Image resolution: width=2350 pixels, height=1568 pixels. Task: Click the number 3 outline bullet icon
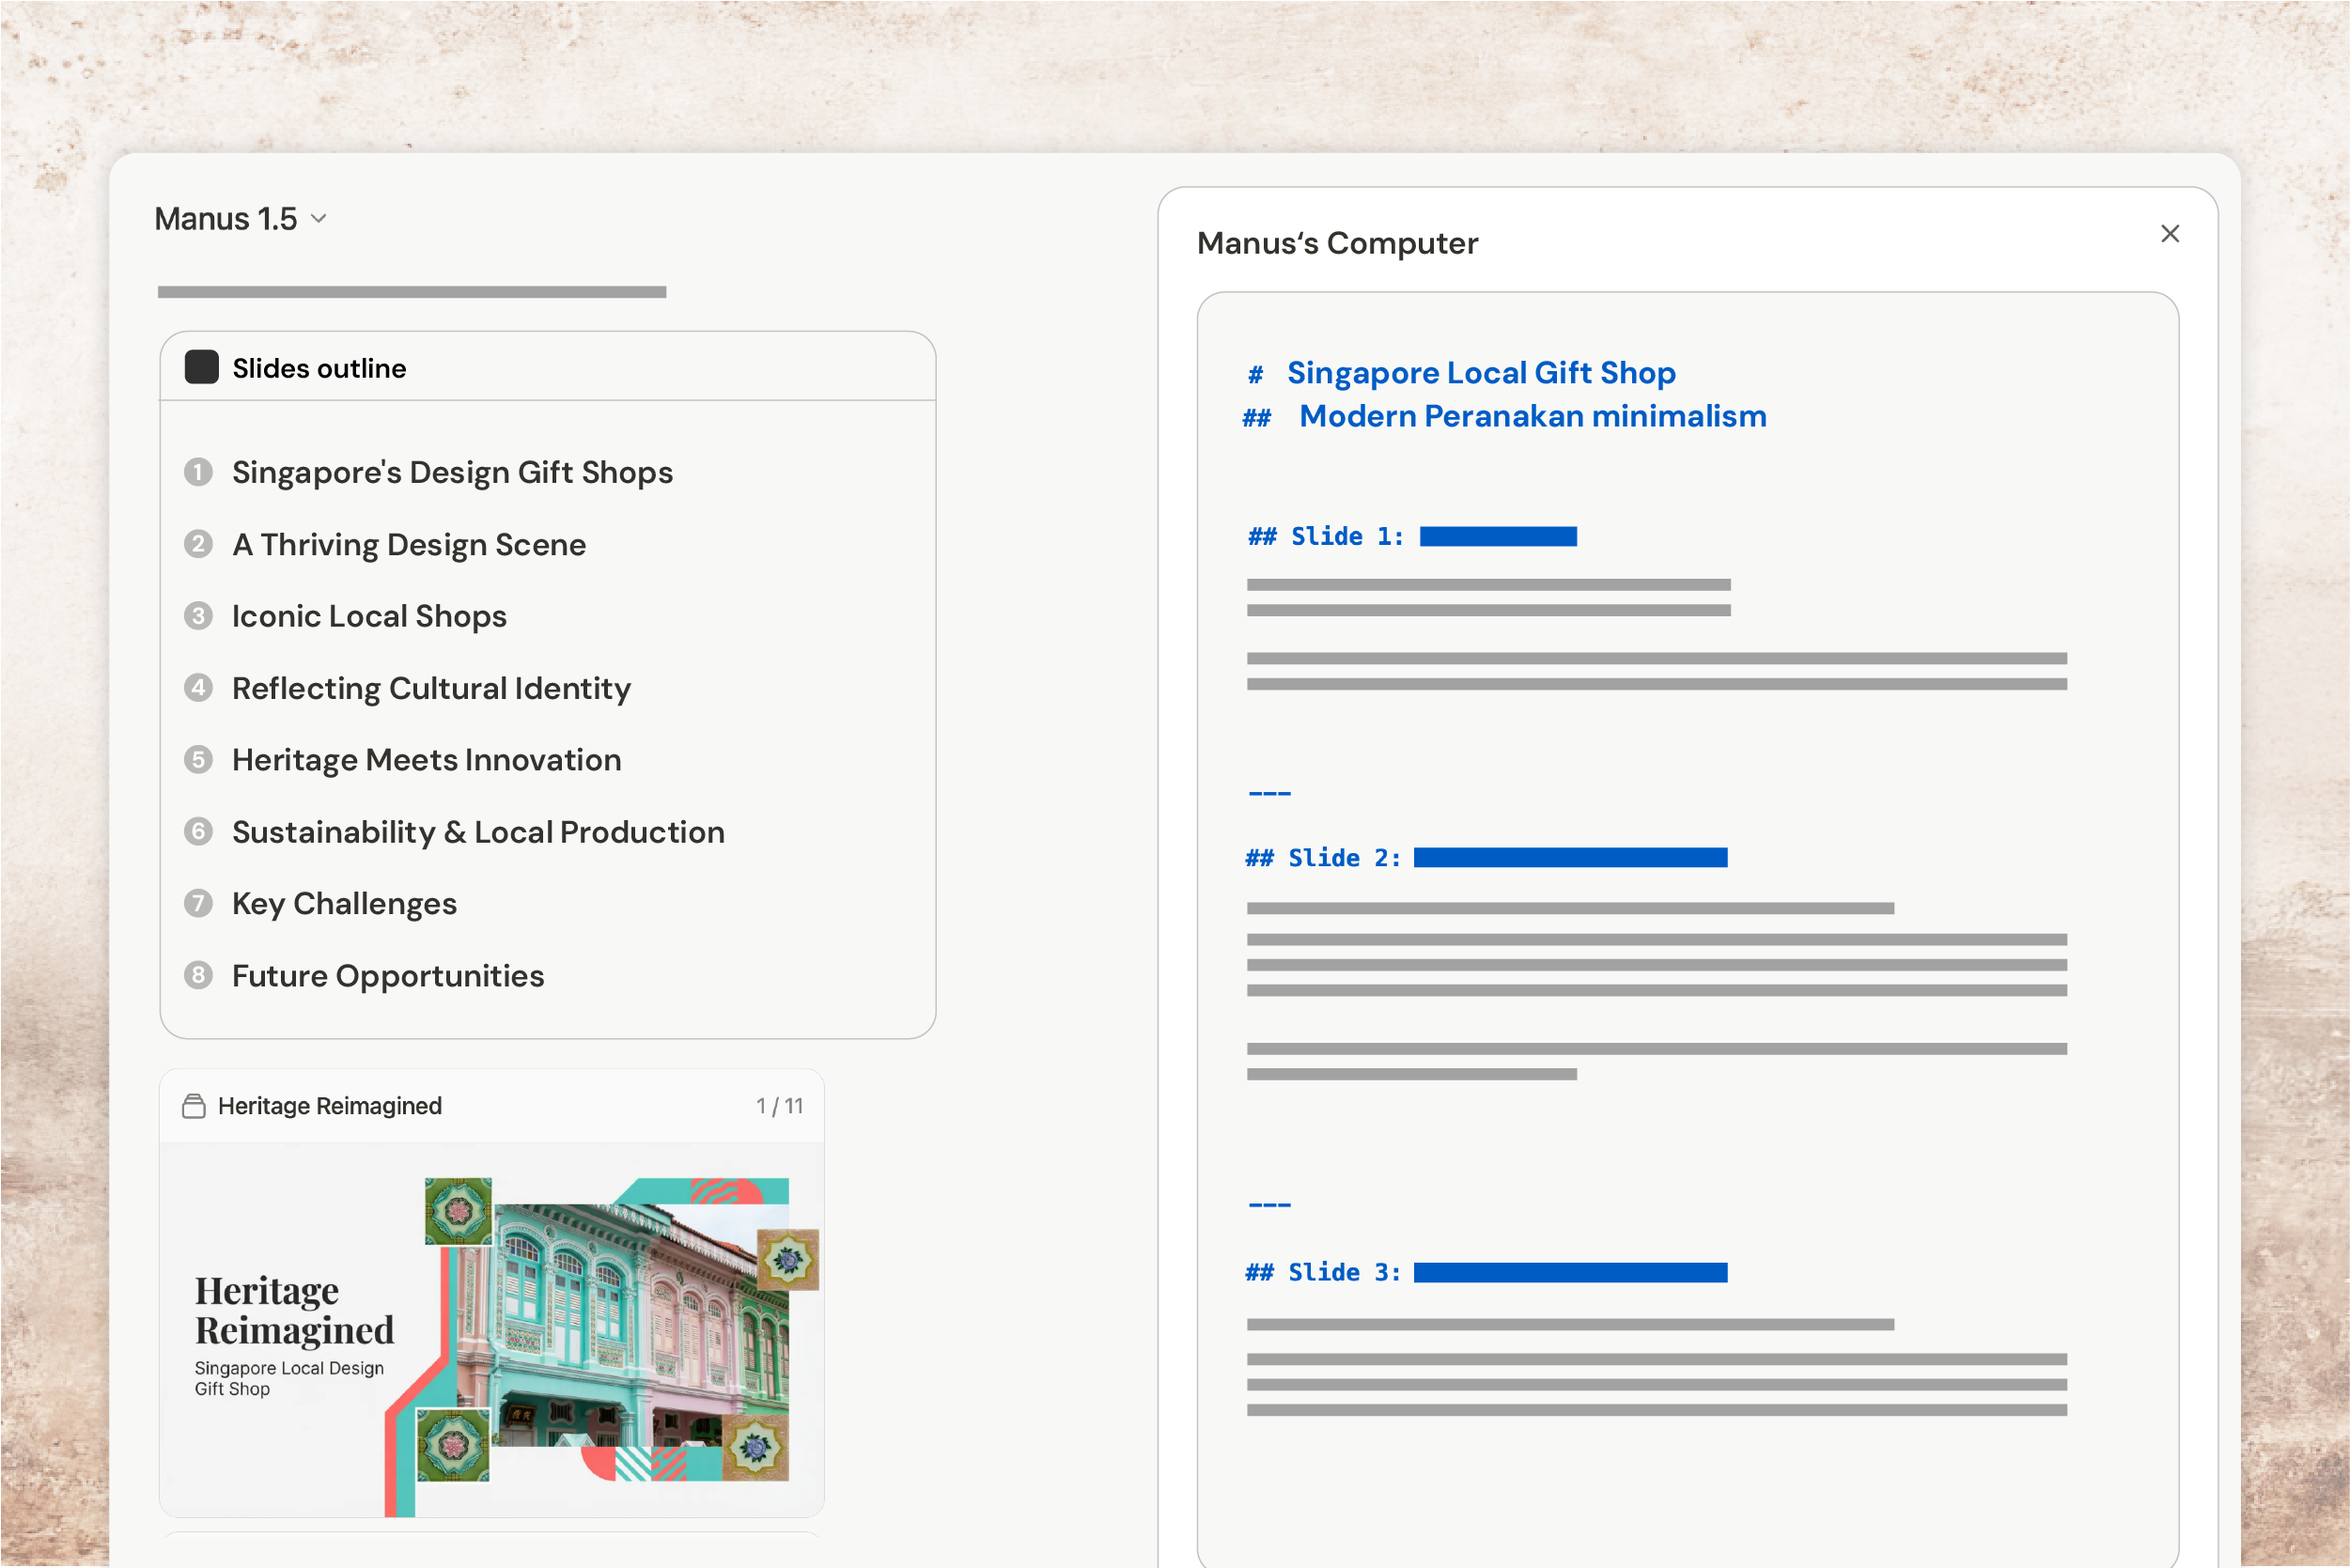pyautogui.click(x=198, y=616)
